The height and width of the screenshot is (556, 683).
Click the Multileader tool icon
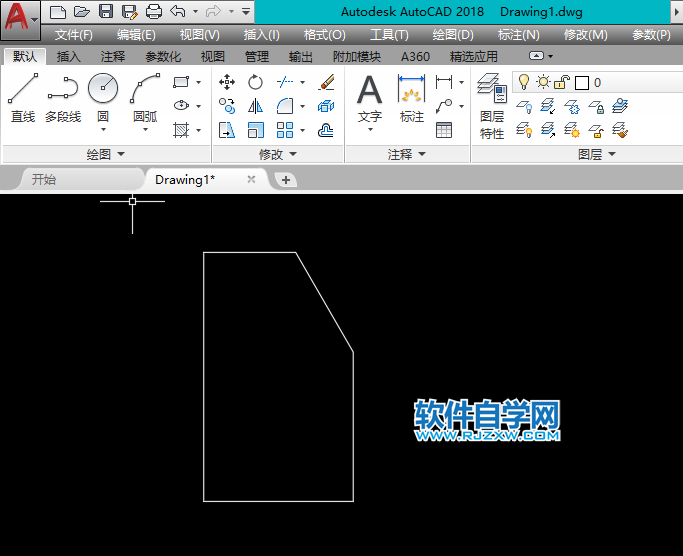coord(444,106)
